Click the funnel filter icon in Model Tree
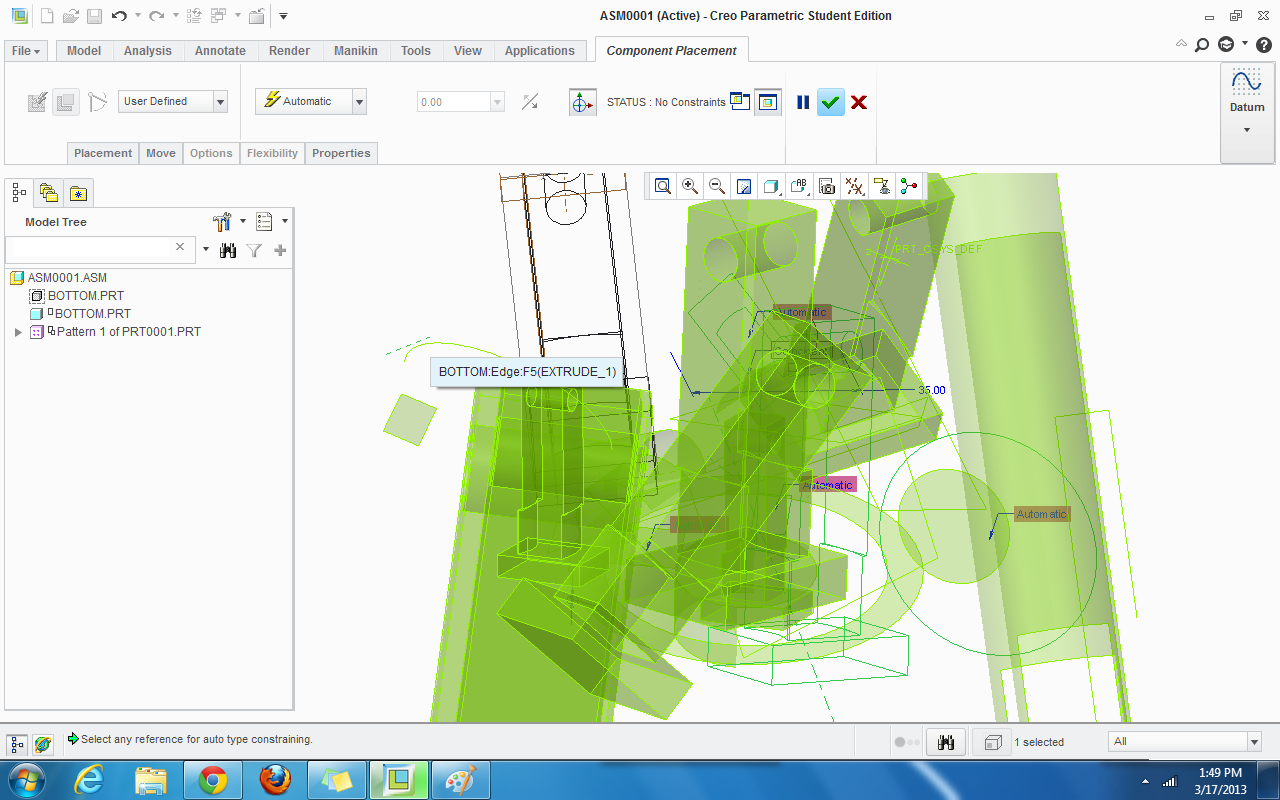The width and height of the screenshot is (1280, 800). pos(254,250)
